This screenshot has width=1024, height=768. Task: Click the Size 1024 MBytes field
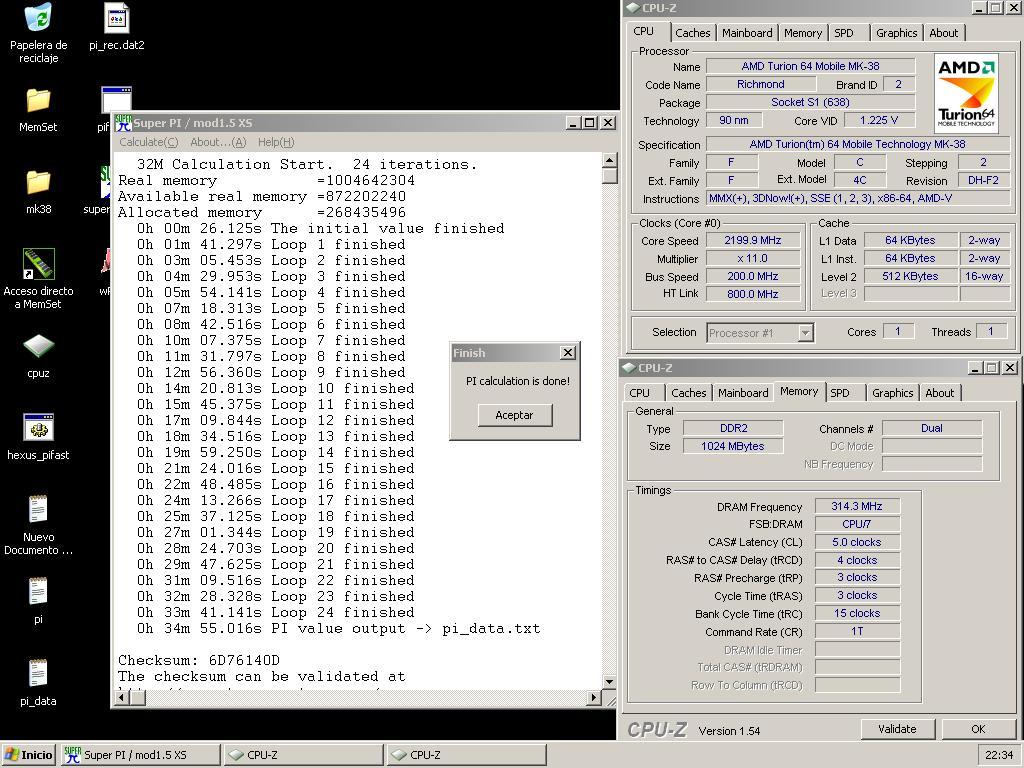click(x=733, y=446)
